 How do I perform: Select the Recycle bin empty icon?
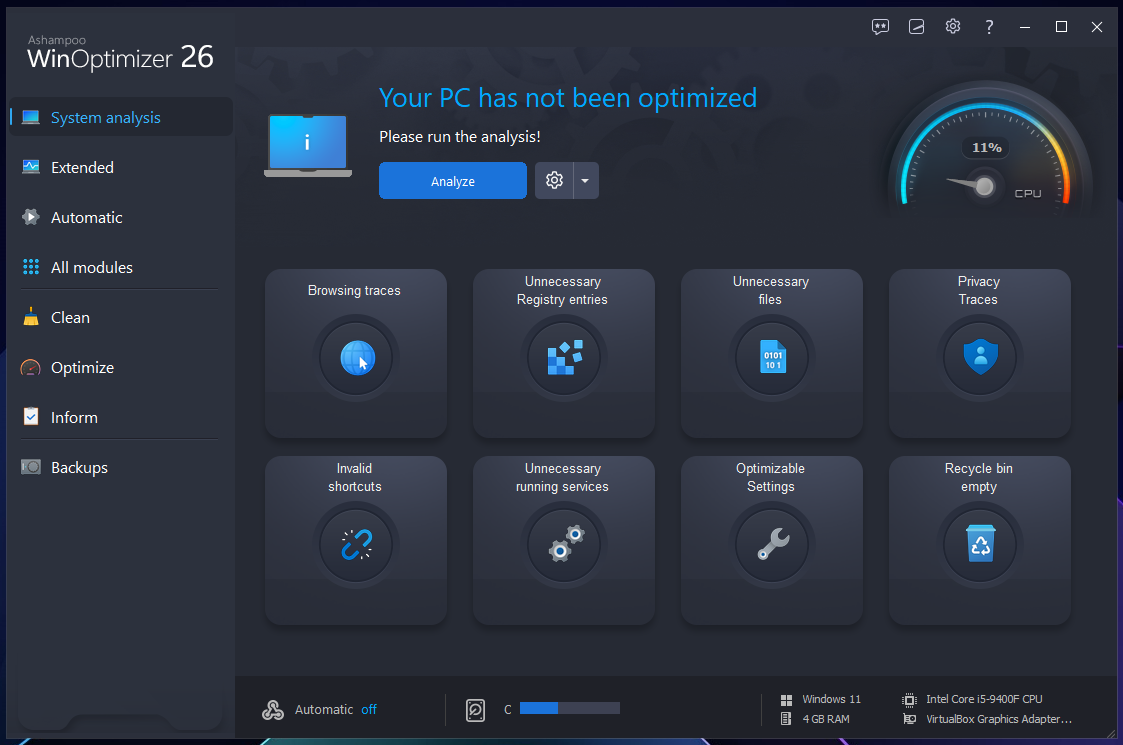pyautogui.click(x=980, y=545)
